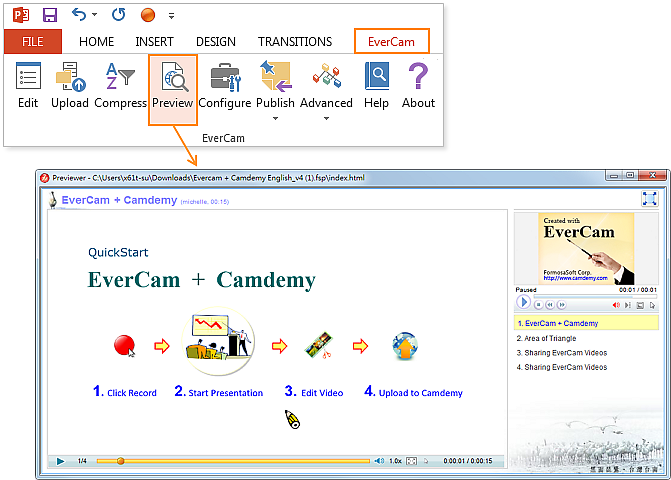The image size is (671, 480).
Task: Click the Edit icon in the EverCam ribbon
Action: [28, 76]
